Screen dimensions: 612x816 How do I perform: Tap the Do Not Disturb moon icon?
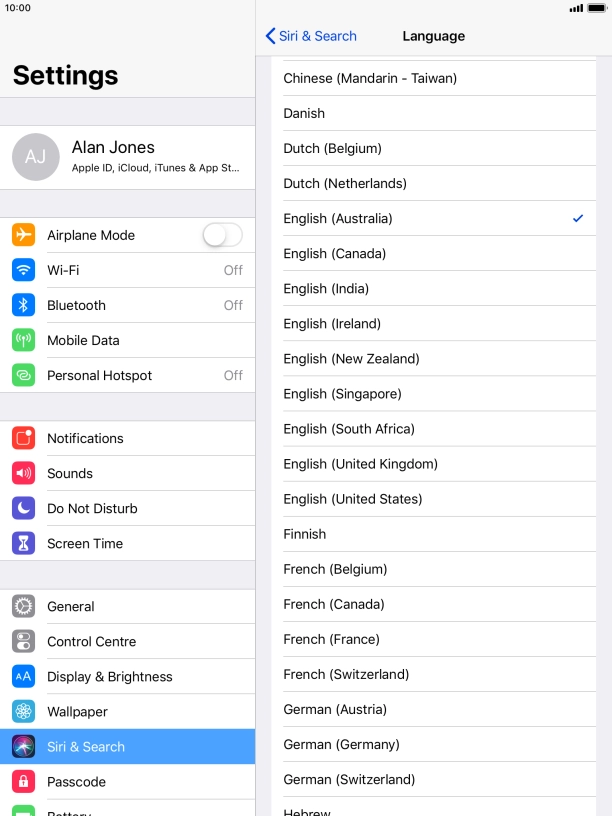[x=23, y=508]
